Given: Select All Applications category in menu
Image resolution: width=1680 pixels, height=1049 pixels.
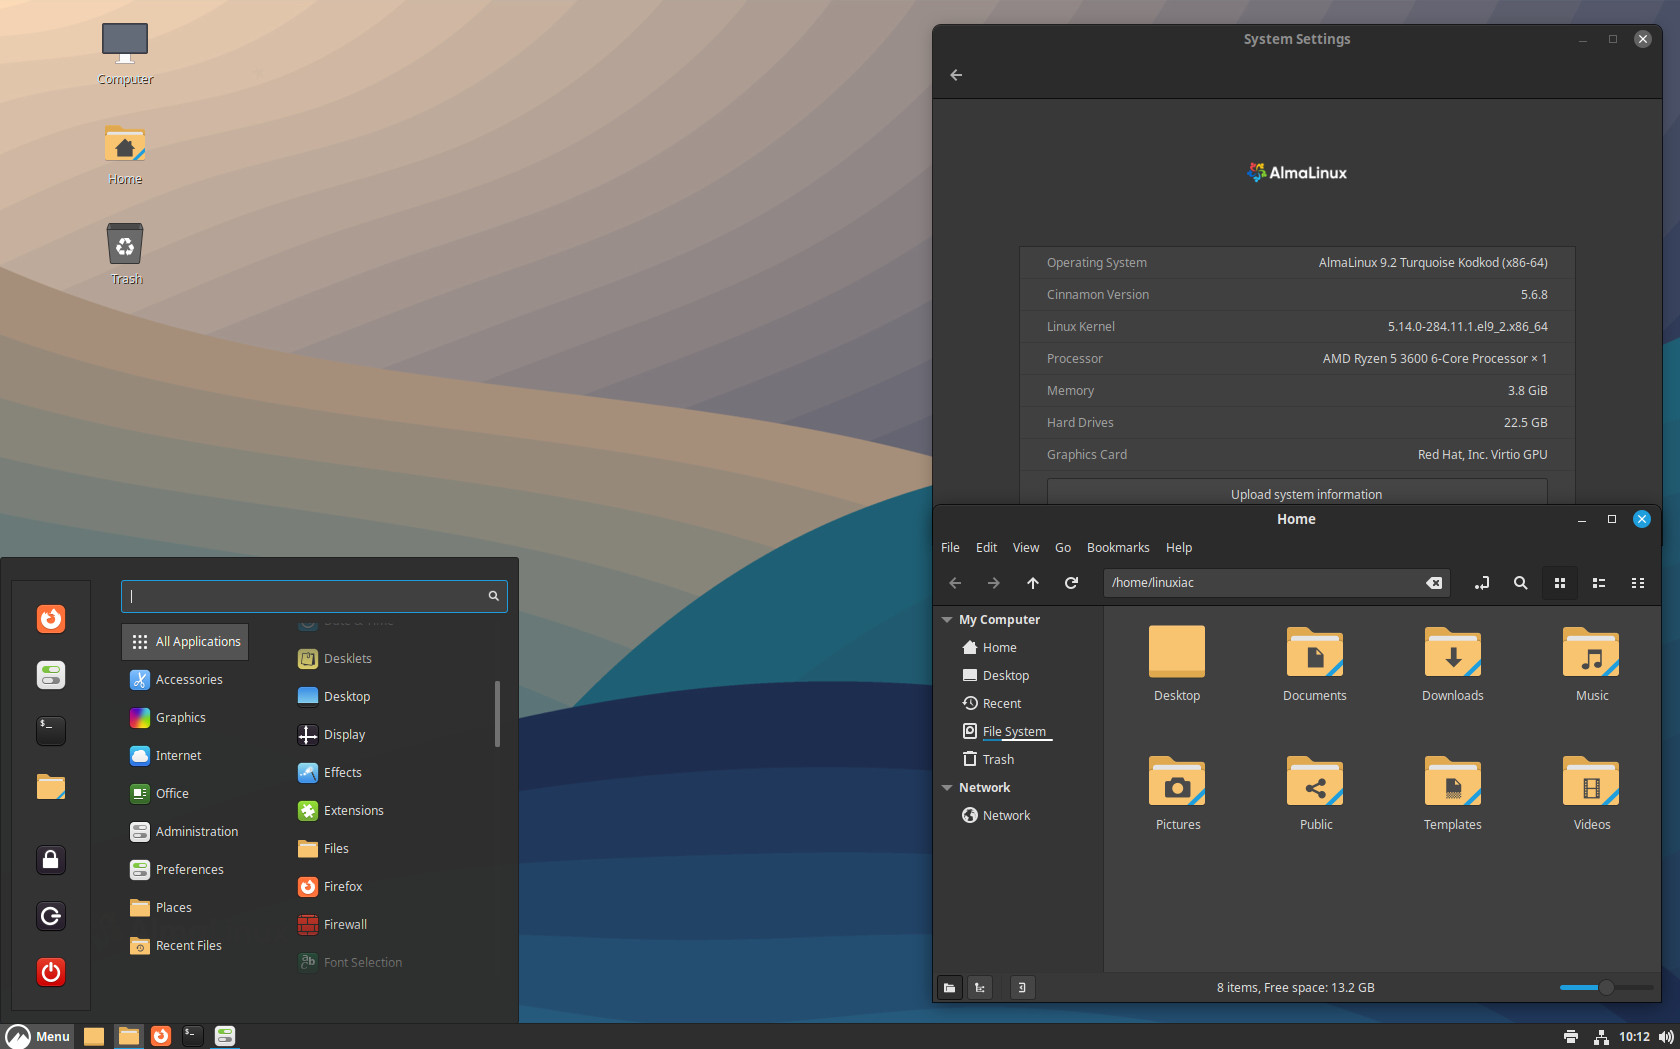Looking at the screenshot, I should pos(185,642).
